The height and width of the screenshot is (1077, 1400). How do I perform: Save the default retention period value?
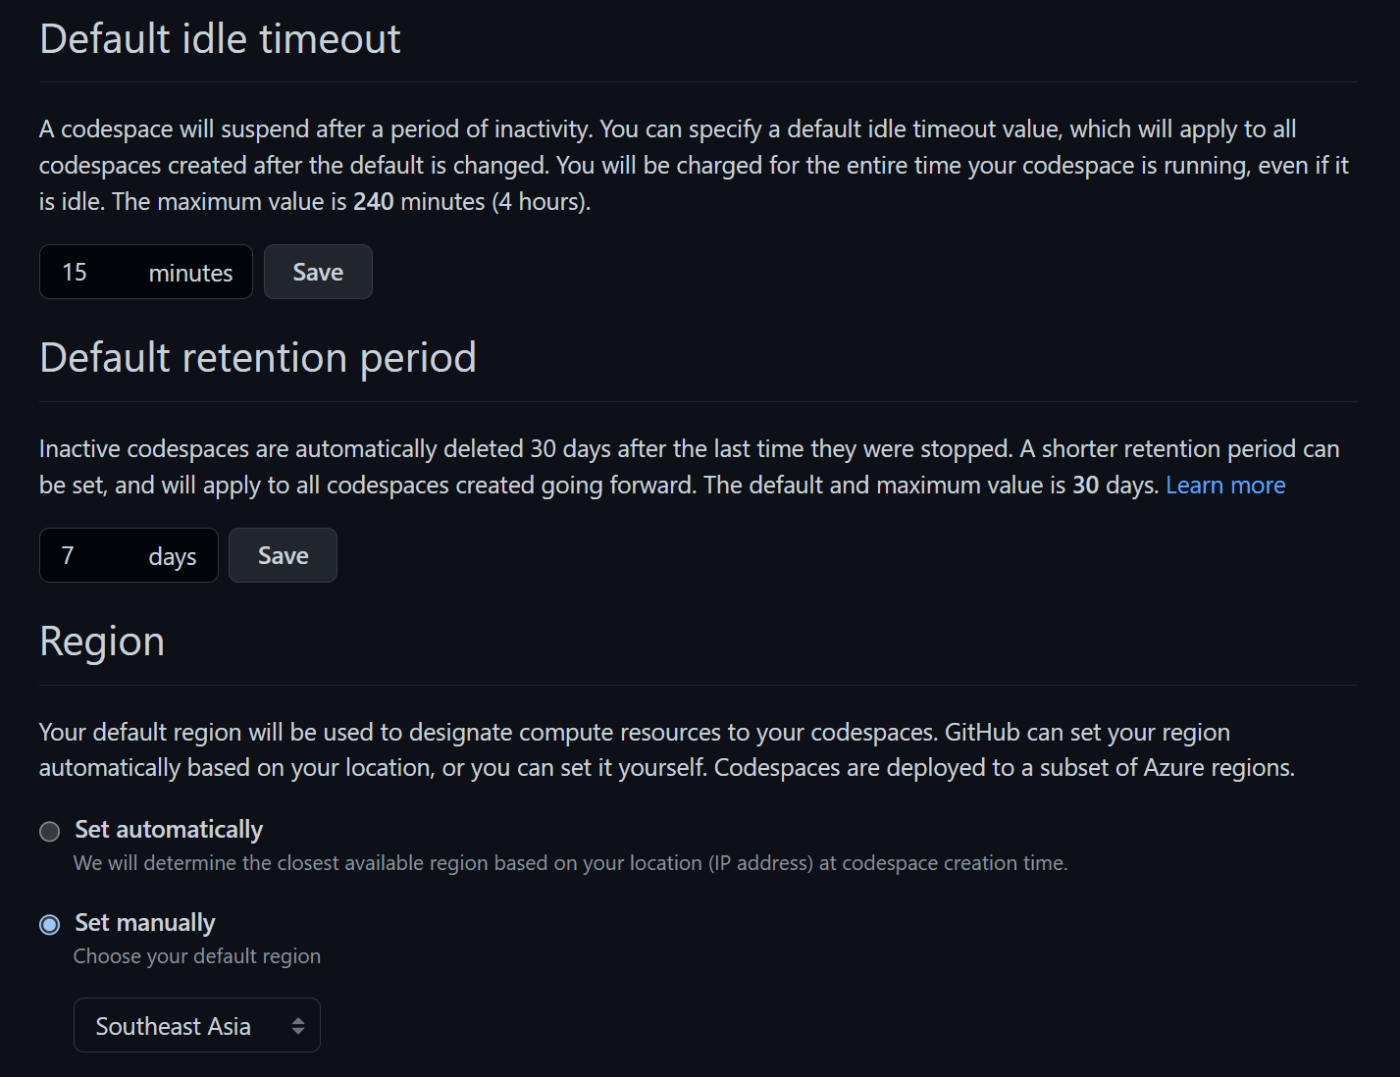(x=283, y=555)
